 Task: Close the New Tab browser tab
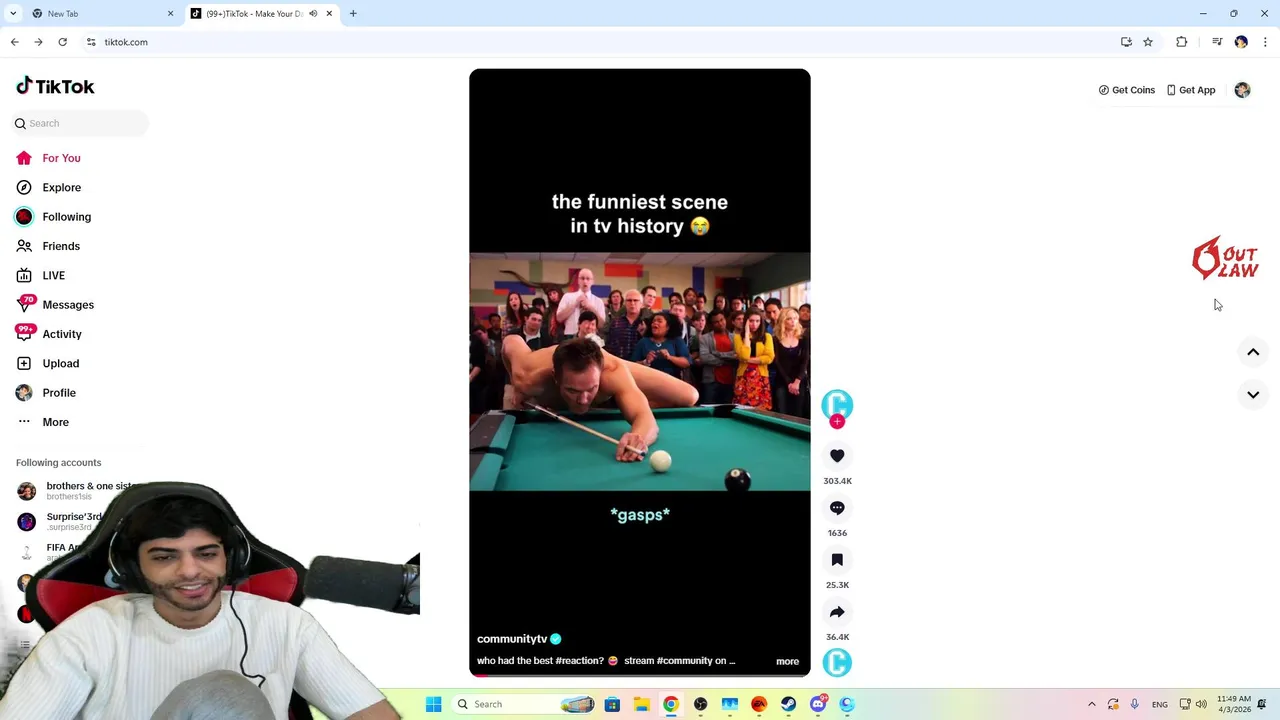click(170, 14)
